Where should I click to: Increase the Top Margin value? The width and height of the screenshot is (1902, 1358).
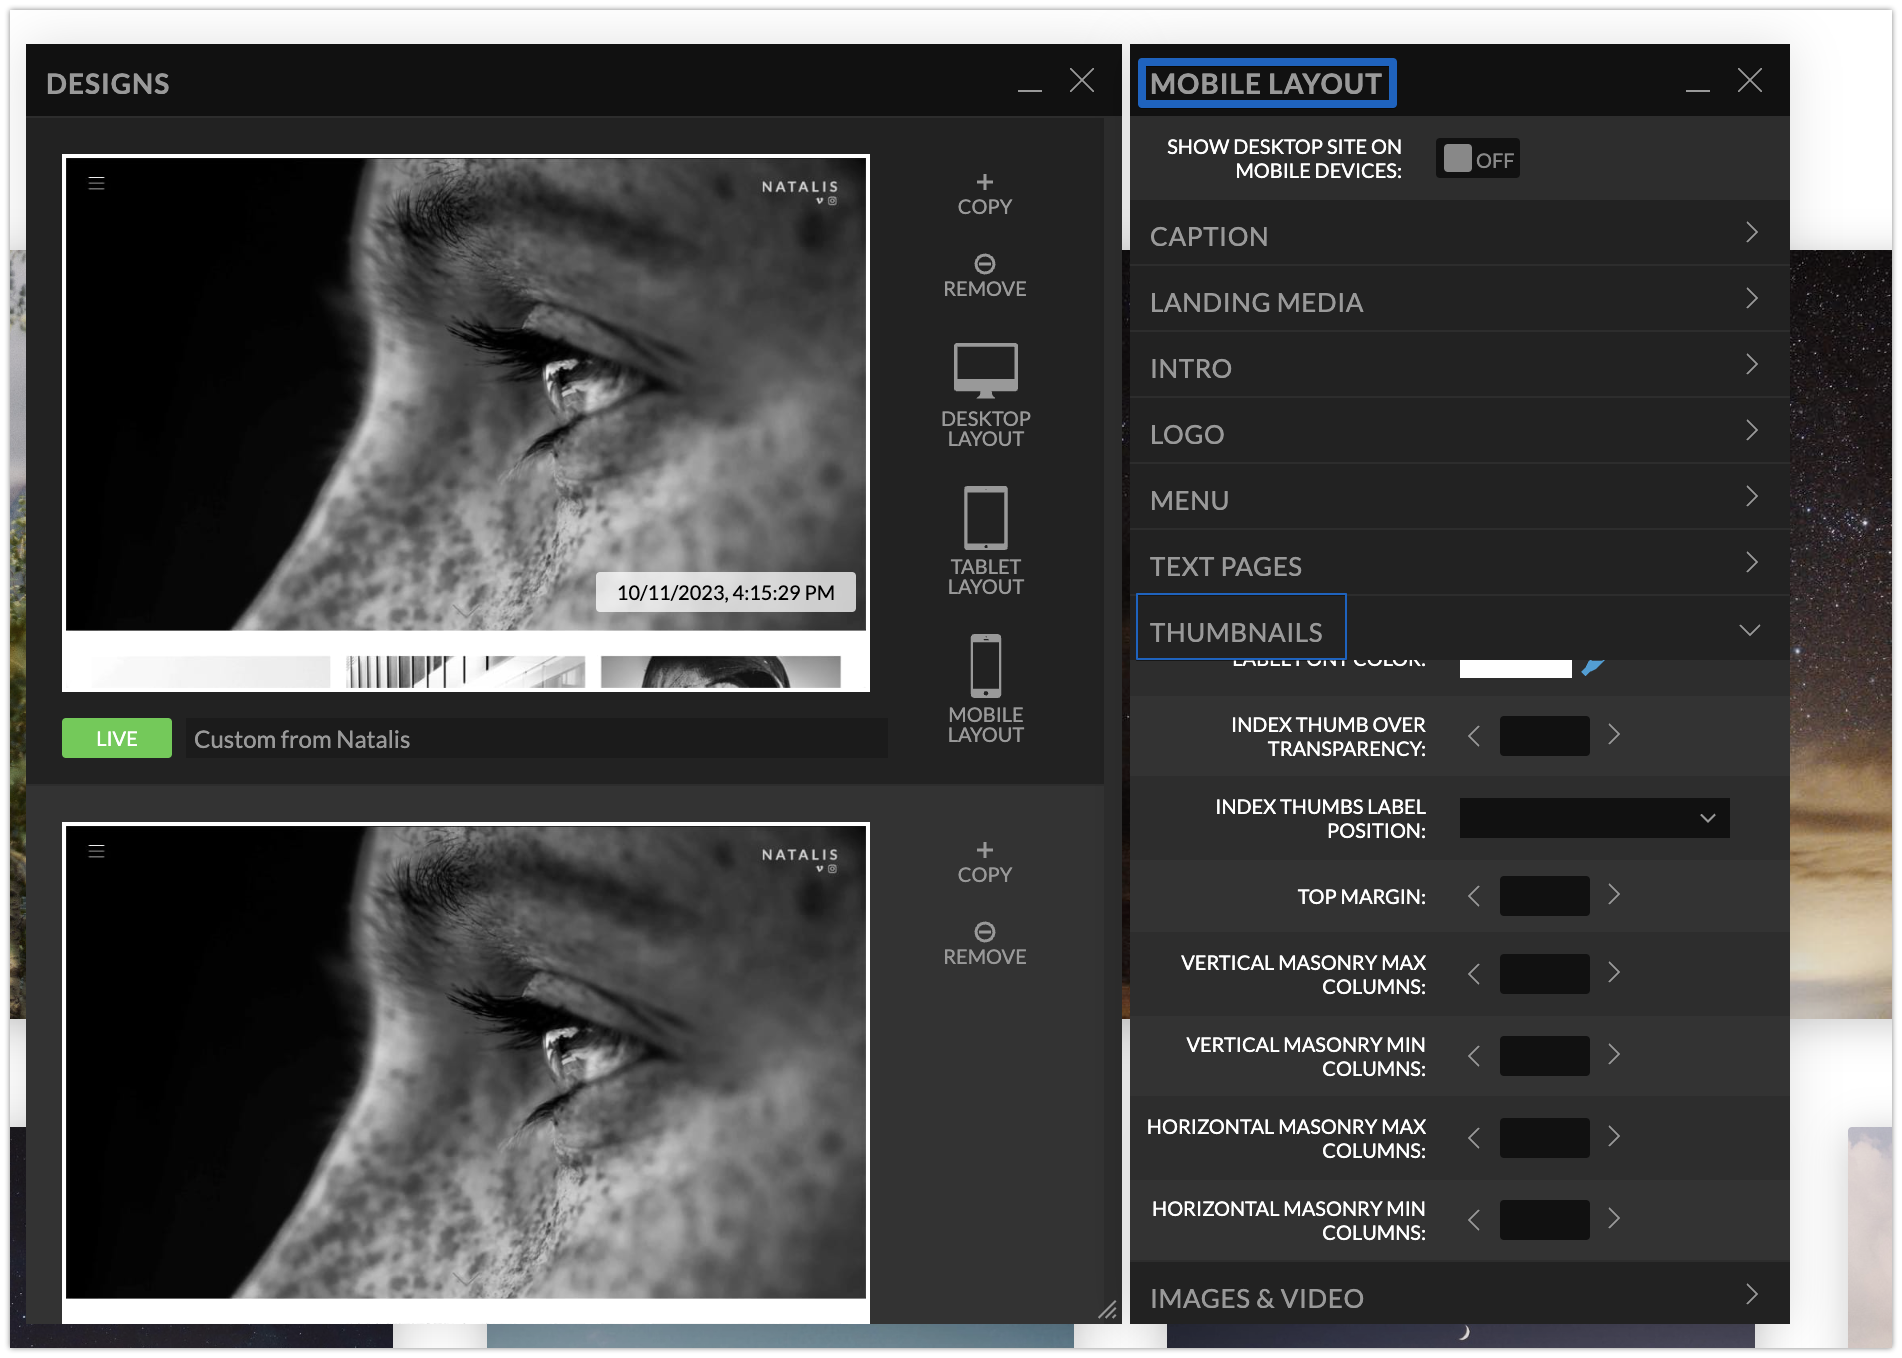coord(1614,895)
